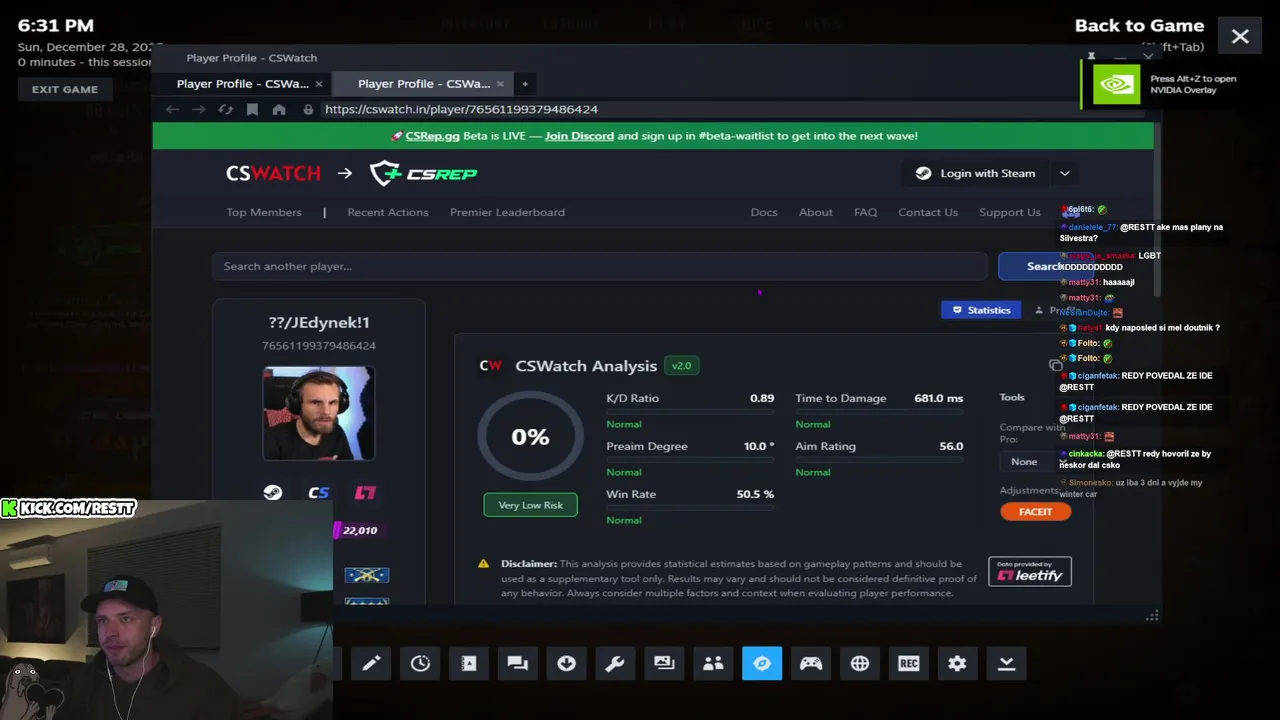1280x720 pixels.
Task: Click the Very Low Risk badge
Action: pyautogui.click(x=530, y=505)
